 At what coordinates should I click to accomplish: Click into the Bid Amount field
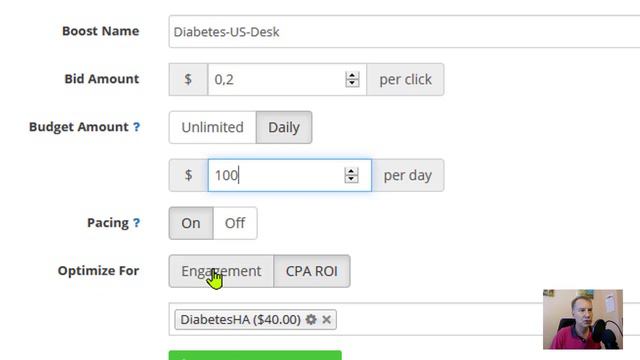[278, 80]
